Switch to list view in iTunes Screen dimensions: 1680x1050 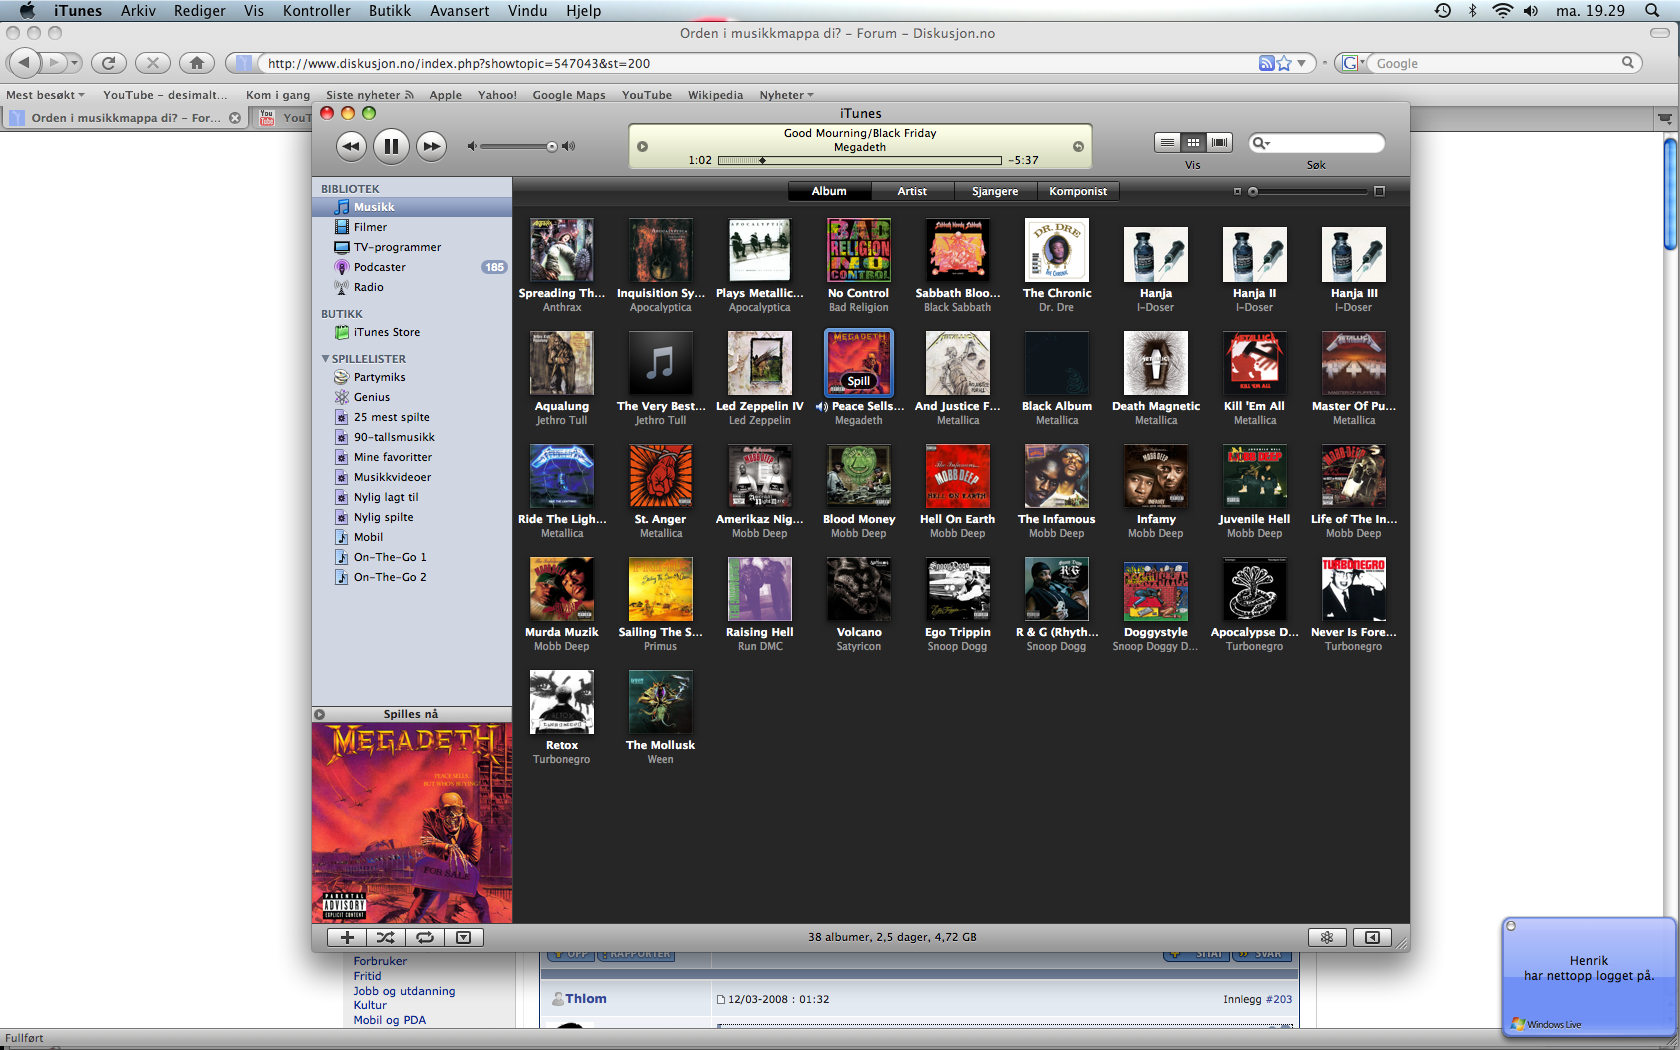click(x=1167, y=143)
